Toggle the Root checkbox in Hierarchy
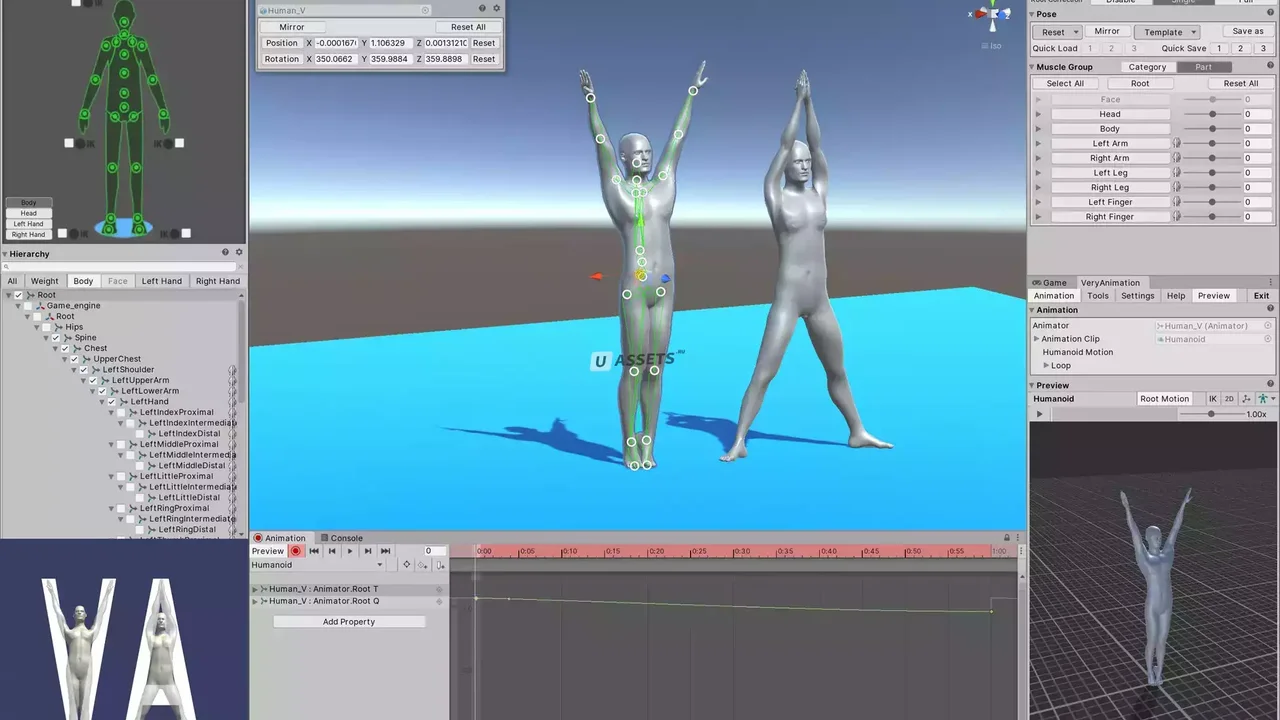1280x720 pixels. pos(18,295)
